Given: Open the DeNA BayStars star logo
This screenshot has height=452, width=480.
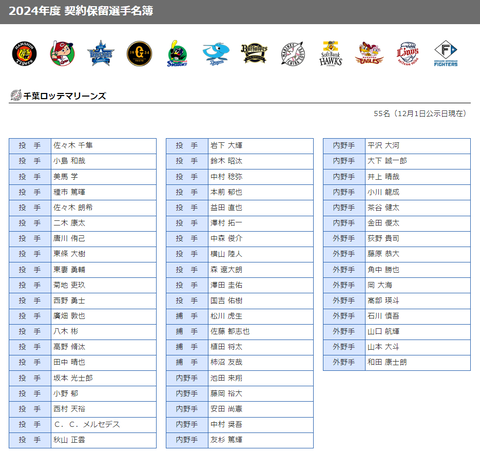Looking at the screenshot, I should pyautogui.click(x=101, y=53).
